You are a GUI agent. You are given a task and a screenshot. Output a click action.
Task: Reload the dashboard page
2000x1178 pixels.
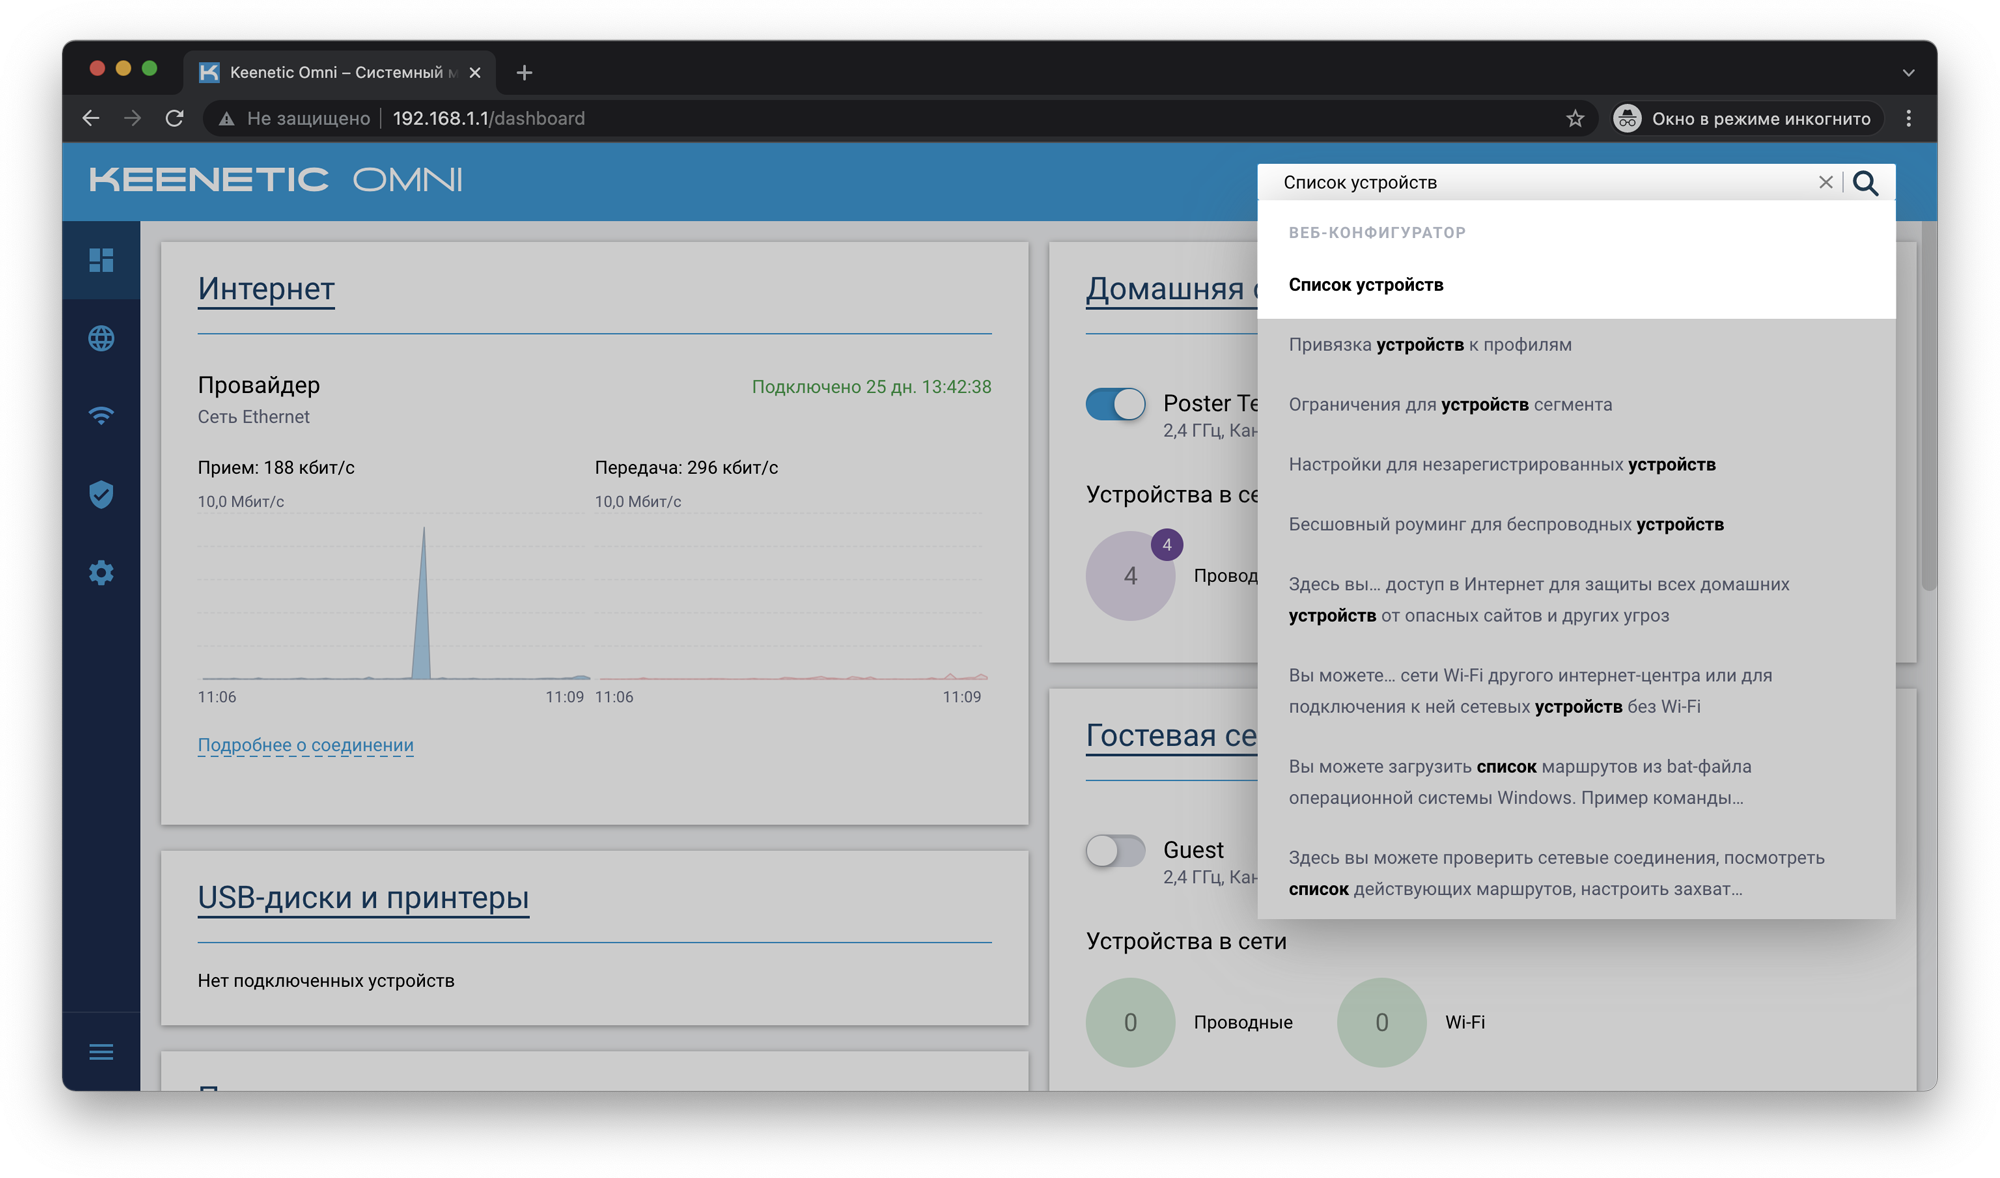click(175, 118)
